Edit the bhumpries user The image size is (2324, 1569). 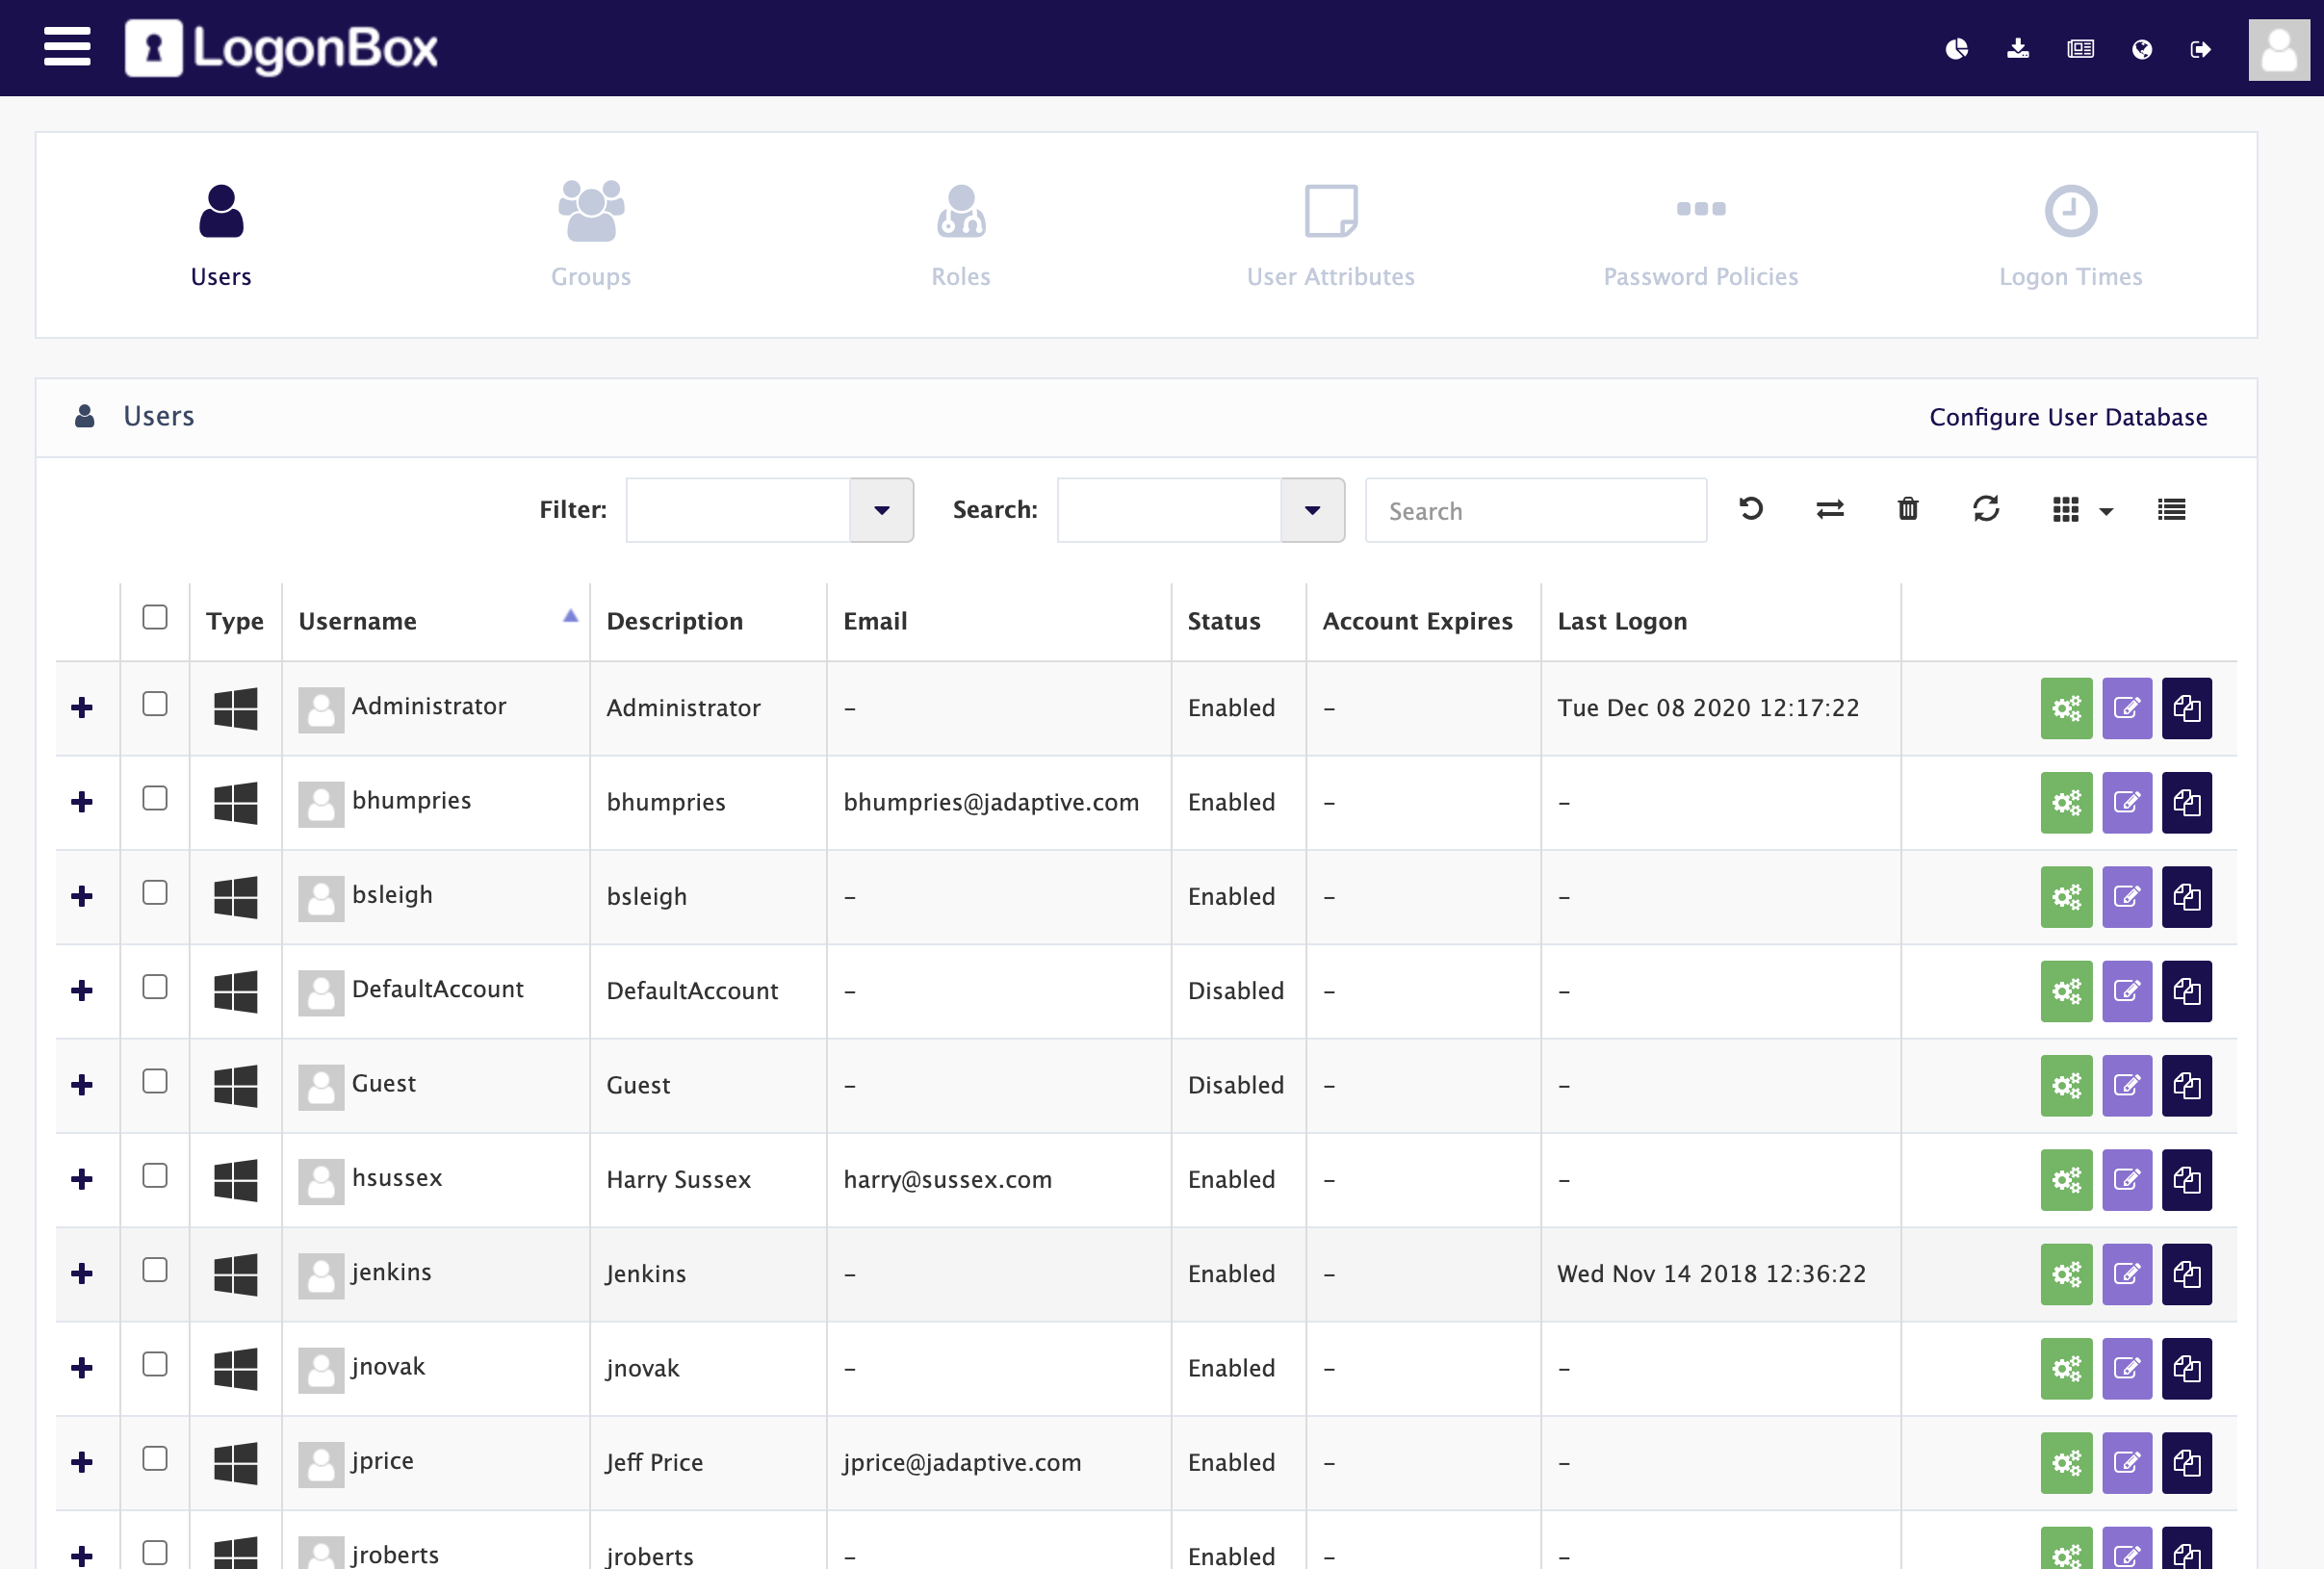coord(2127,803)
